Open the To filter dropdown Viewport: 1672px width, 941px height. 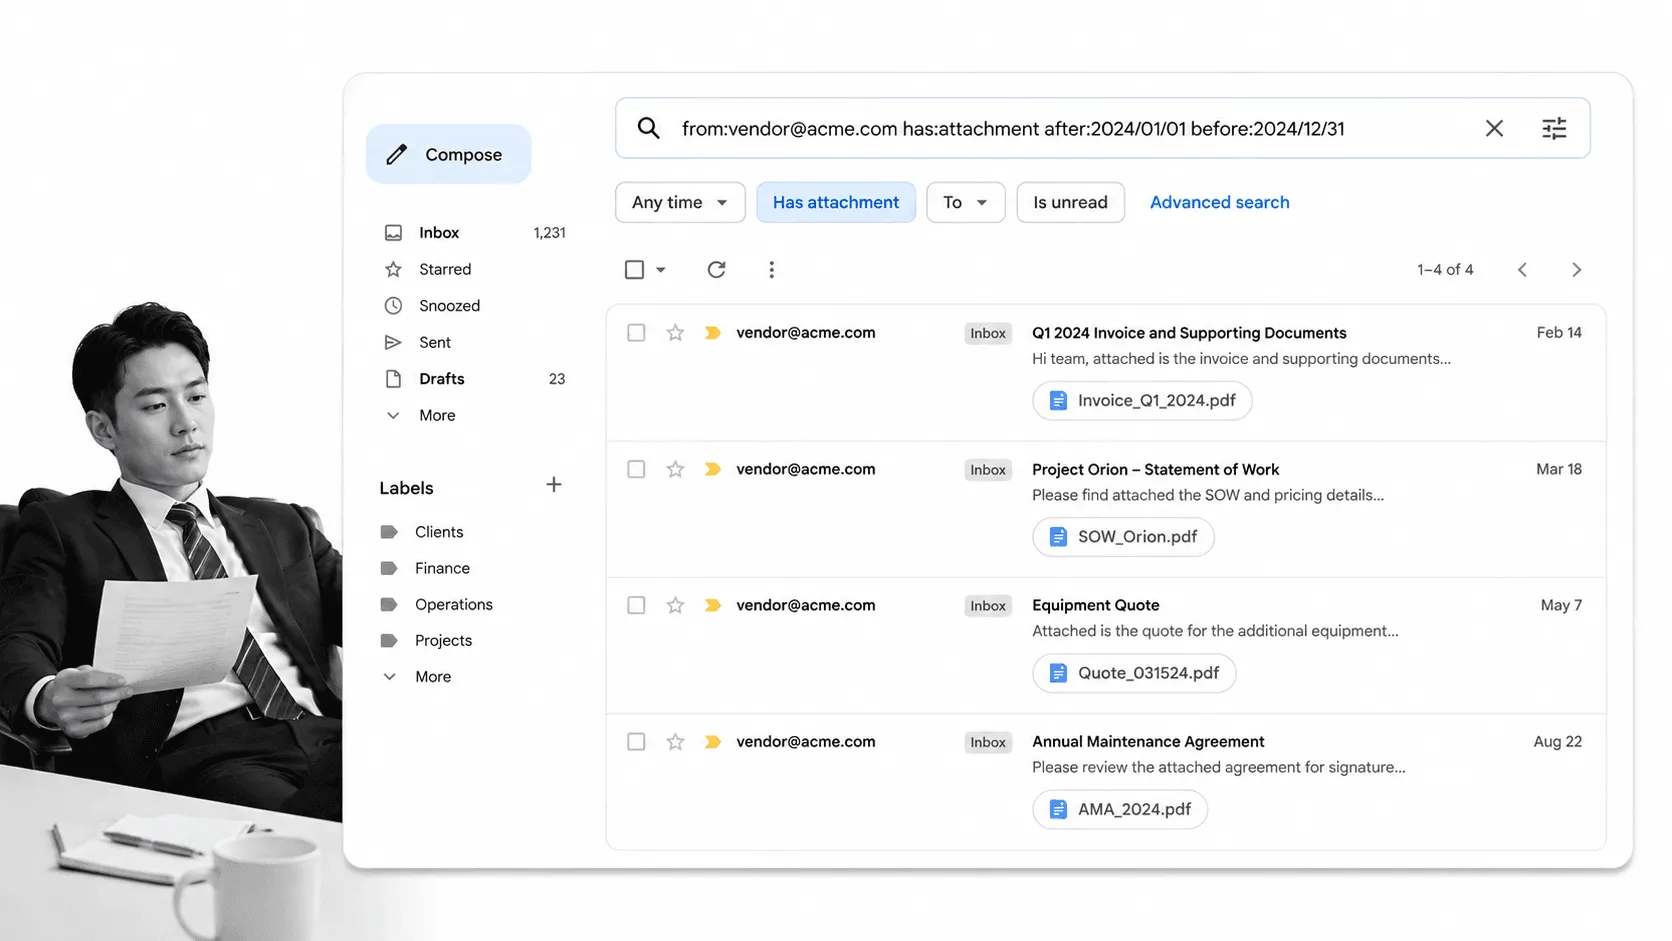[966, 202]
